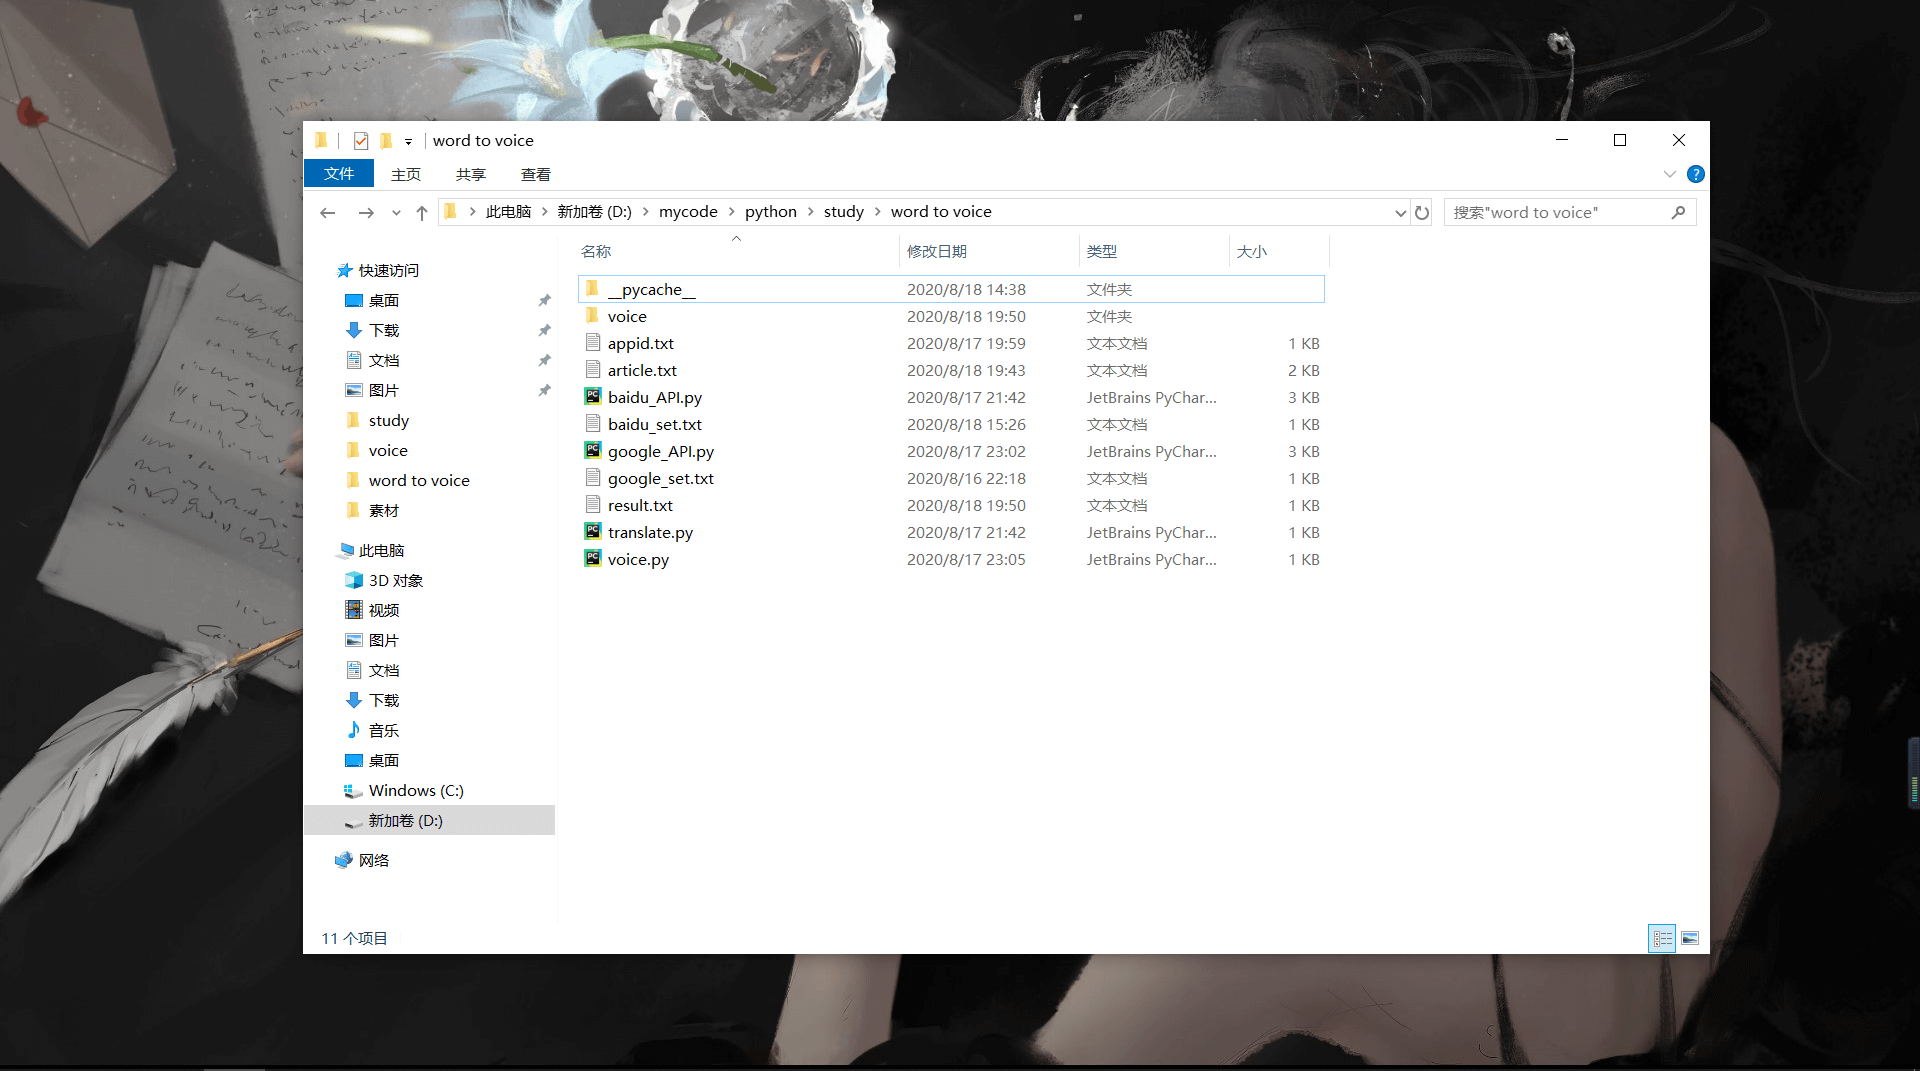The image size is (1920, 1071).
Task: Click the google_API.py PyCharm icon
Action: (x=593, y=450)
